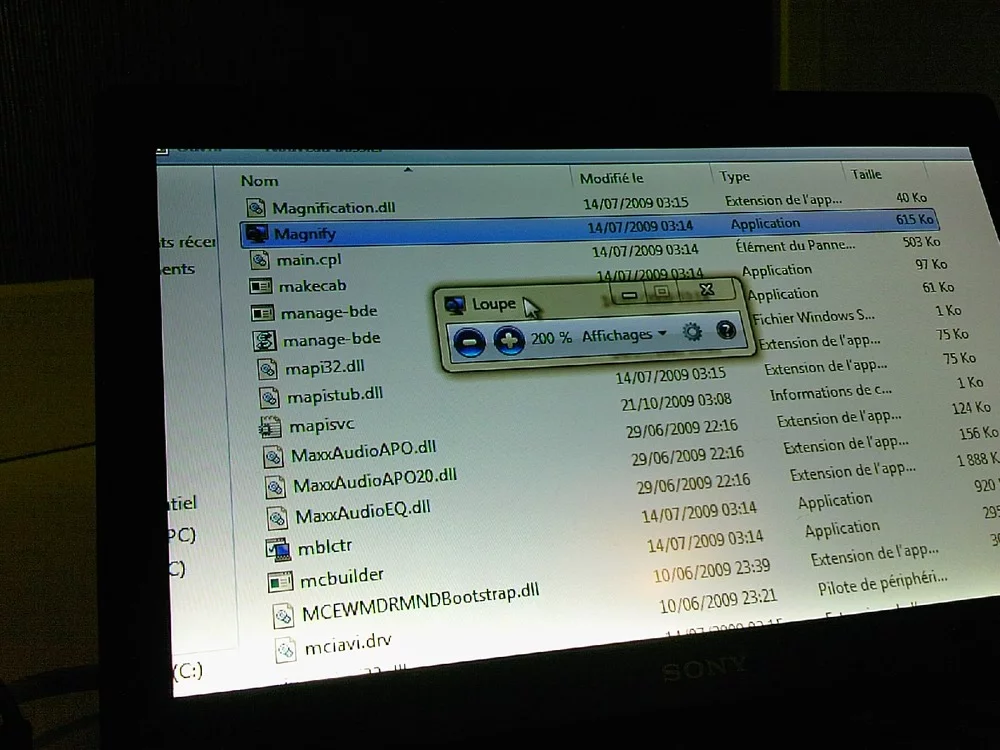Viewport: 1000px width, 750px height.
Task: Select the mapisvc file name
Action: point(322,425)
